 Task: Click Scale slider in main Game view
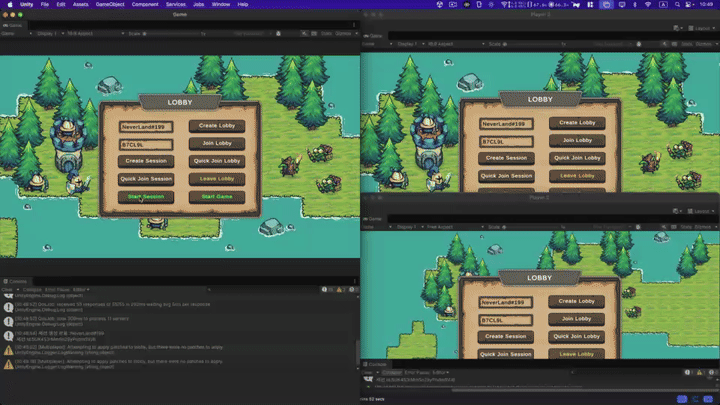tap(174, 34)
